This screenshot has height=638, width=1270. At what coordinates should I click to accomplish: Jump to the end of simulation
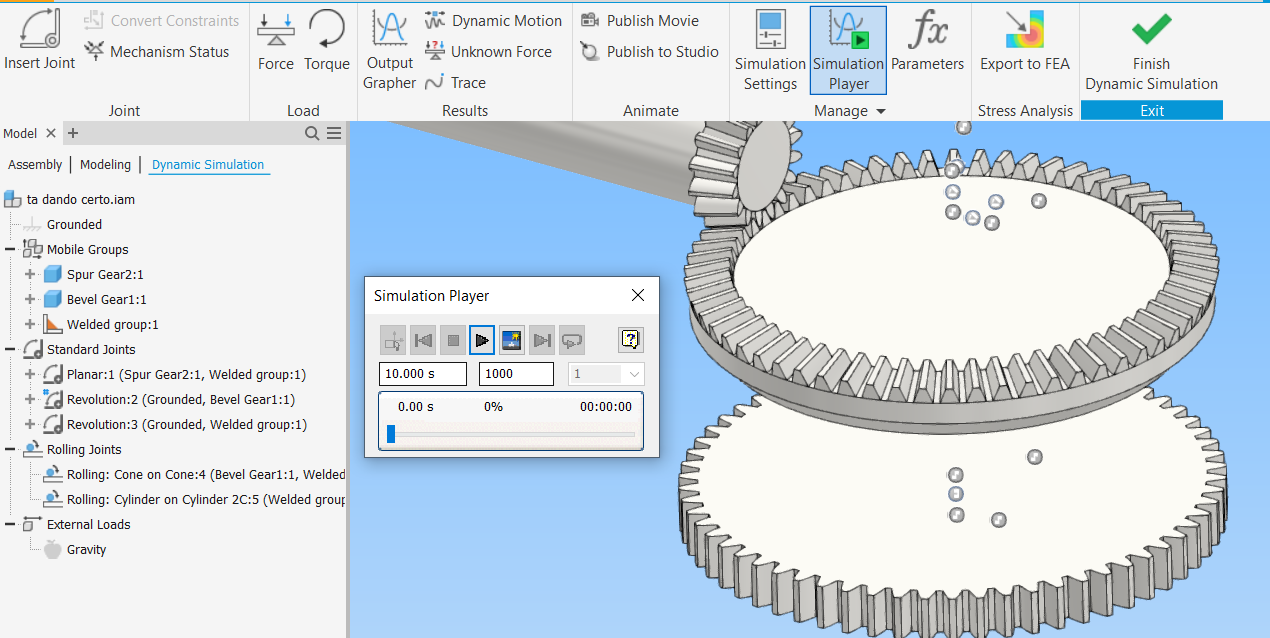tap(542, 340)
